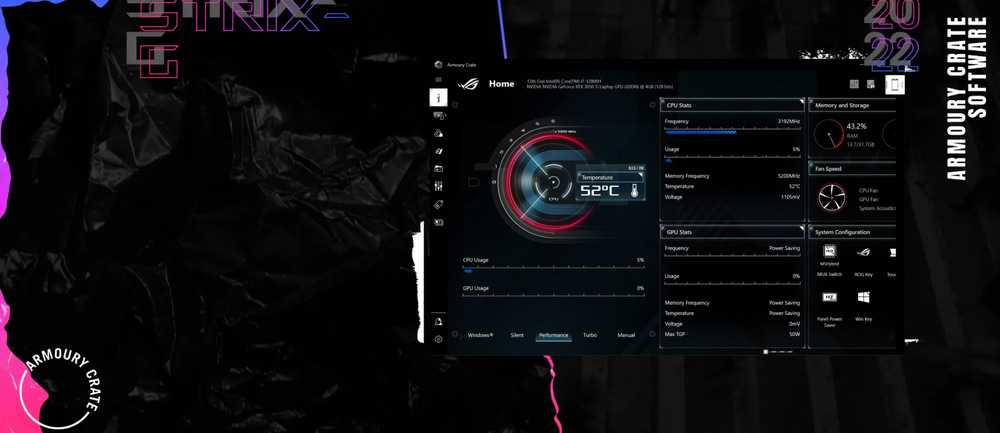Open the News icon in the sidebar

tap(438, 223)
